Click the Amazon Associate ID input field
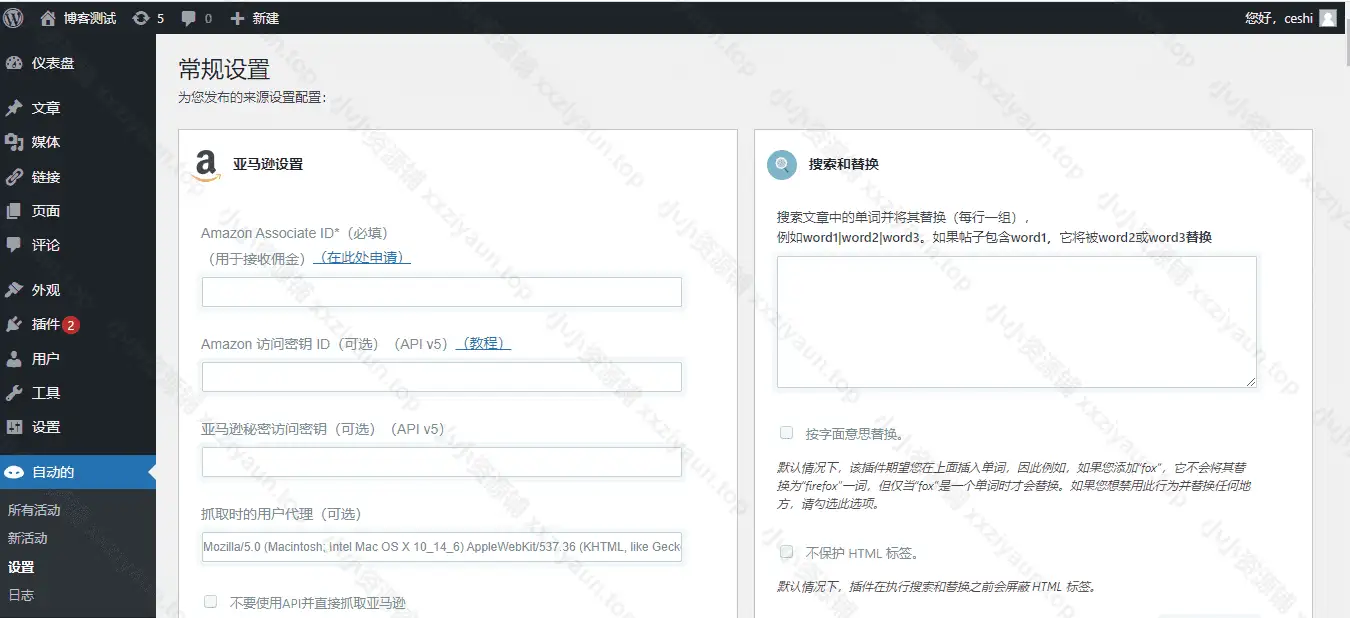1350x618 pixels. pos(441,292)
